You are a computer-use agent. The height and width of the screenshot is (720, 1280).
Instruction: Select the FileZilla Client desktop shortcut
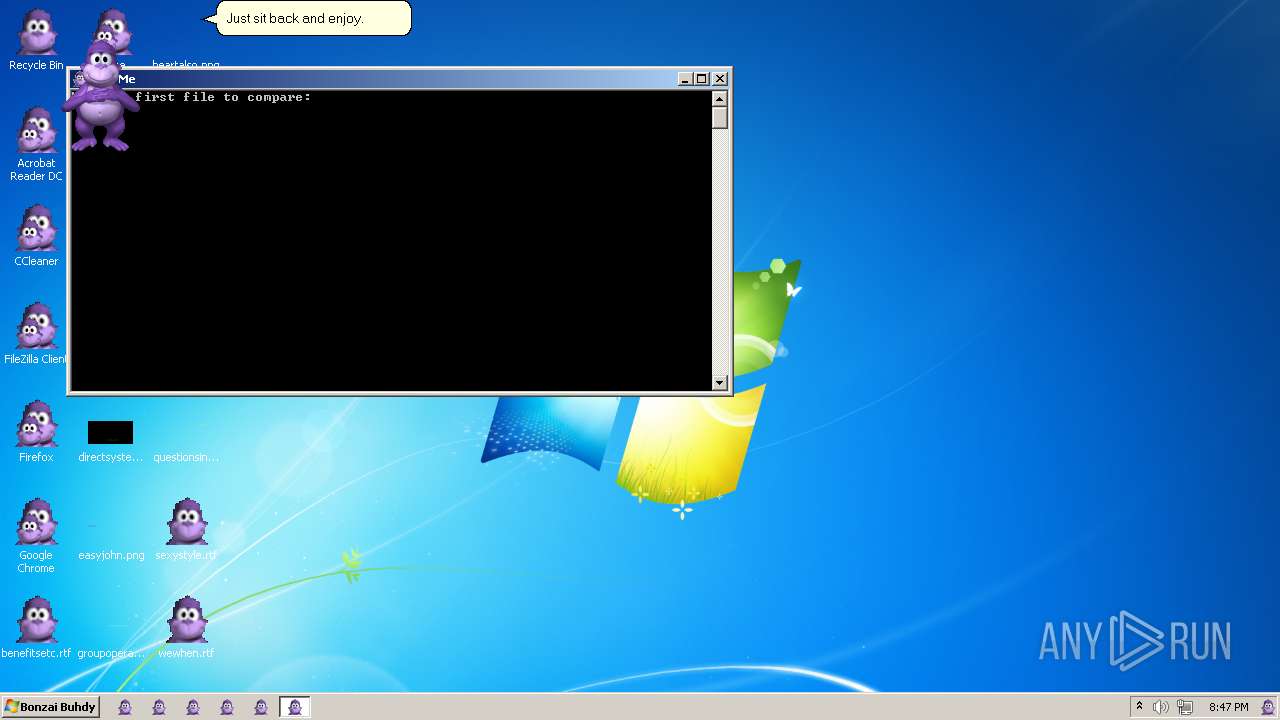tap(36, 334)
